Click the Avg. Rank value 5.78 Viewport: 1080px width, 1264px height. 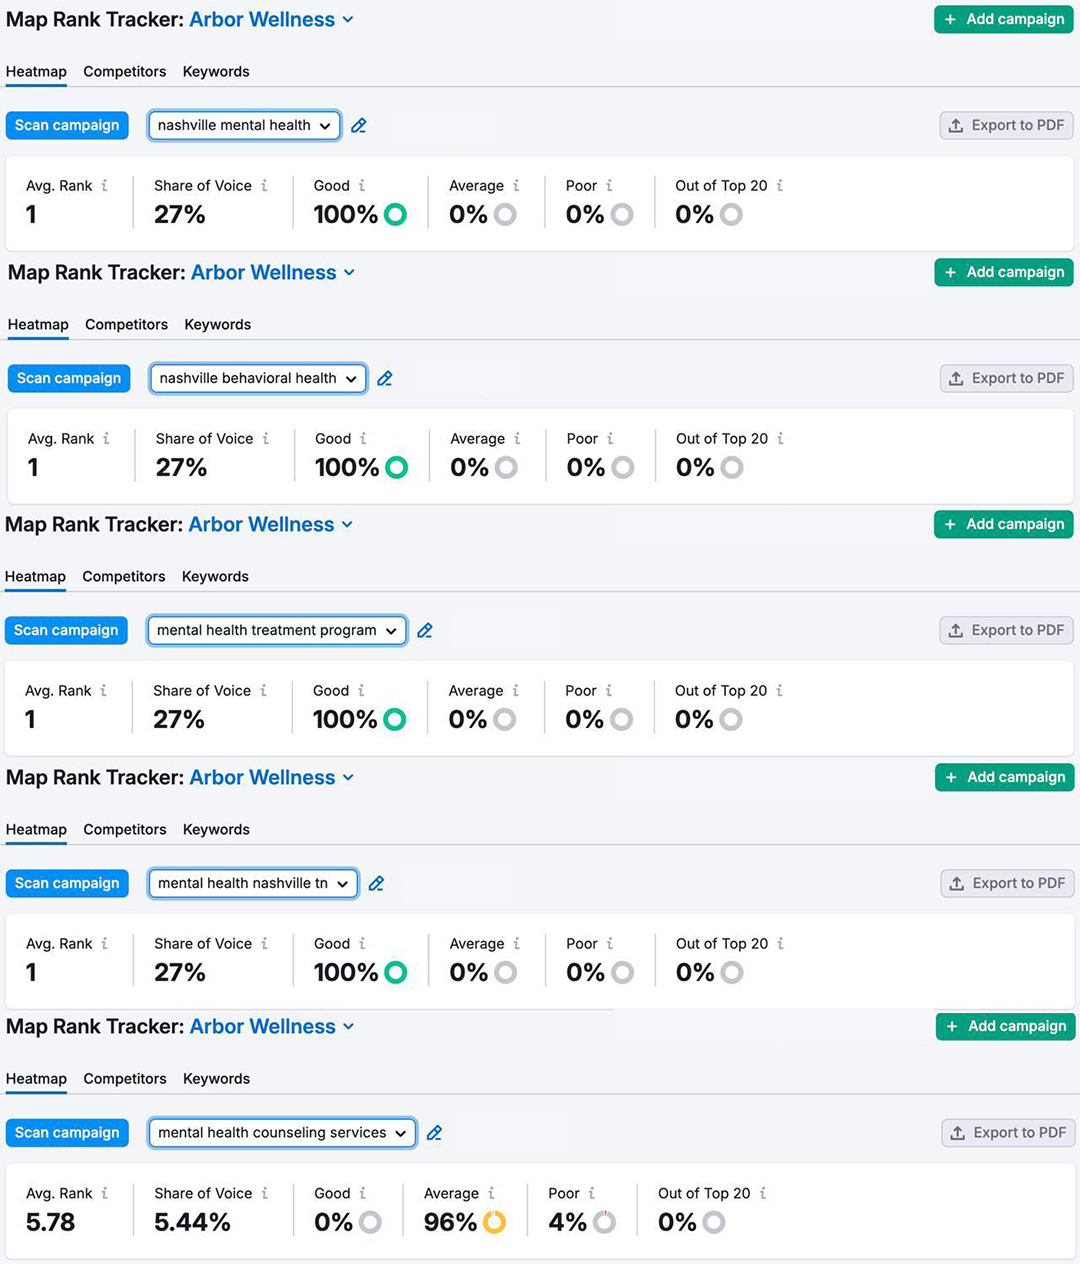pyautogui.click(x=51, y=1222)
